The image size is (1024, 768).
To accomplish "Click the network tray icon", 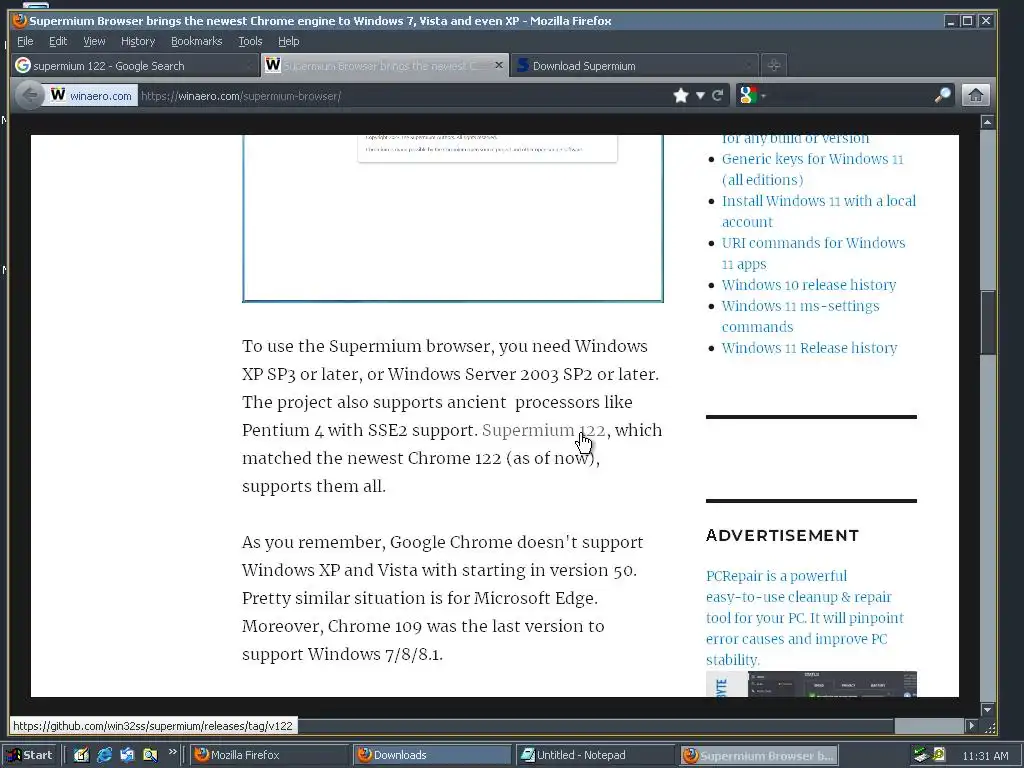I will (x=921, y=755).
